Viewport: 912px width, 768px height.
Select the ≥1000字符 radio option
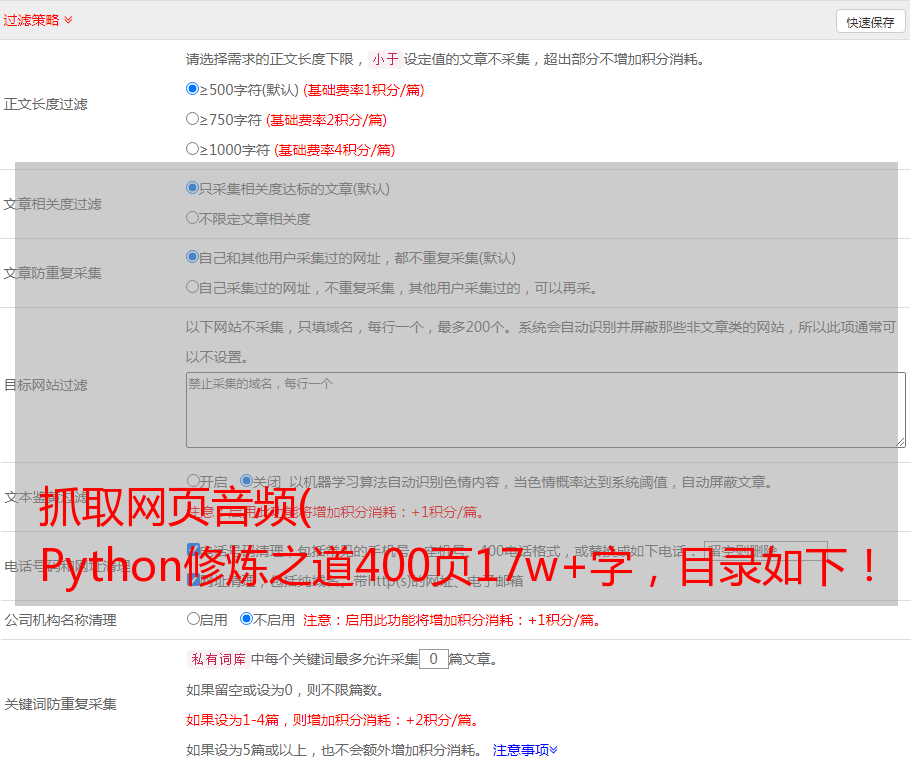pos(192,149)
